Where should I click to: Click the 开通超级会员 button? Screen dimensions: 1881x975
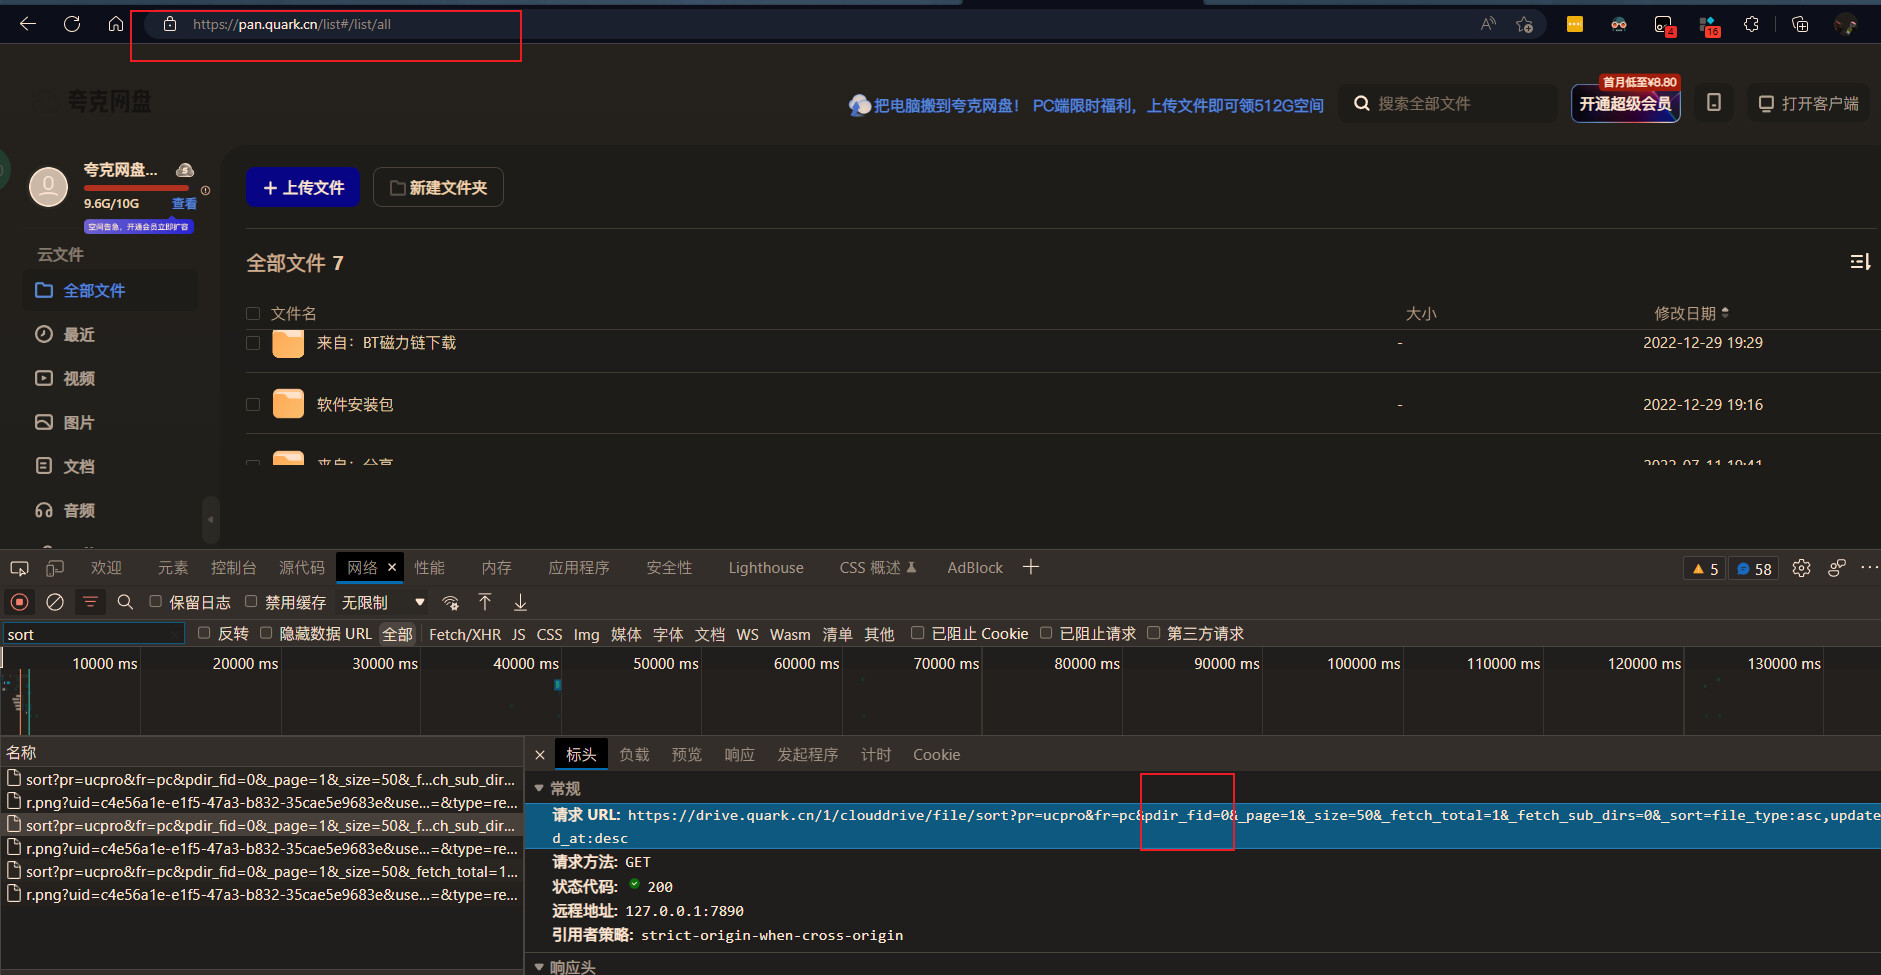point(1625,103)
